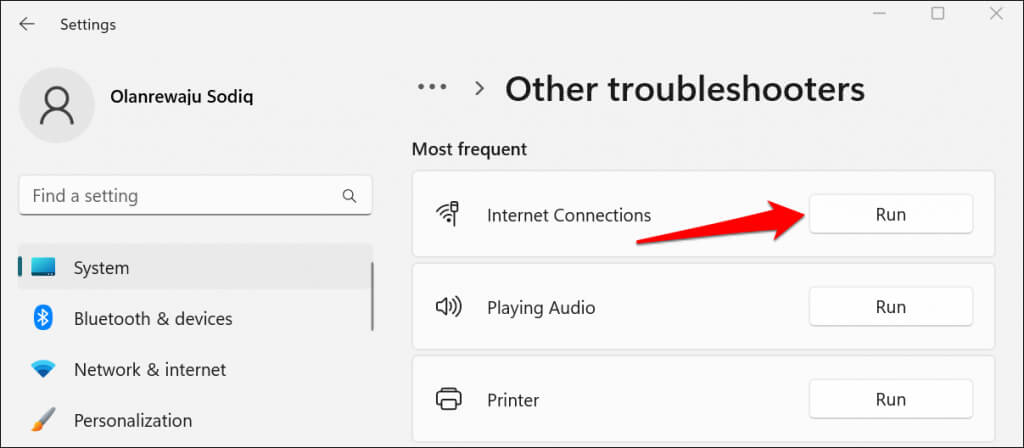The height and width of the screenshot is (448, 1024).
Task: Click the Printer icon
Action: tap(448, 400)
